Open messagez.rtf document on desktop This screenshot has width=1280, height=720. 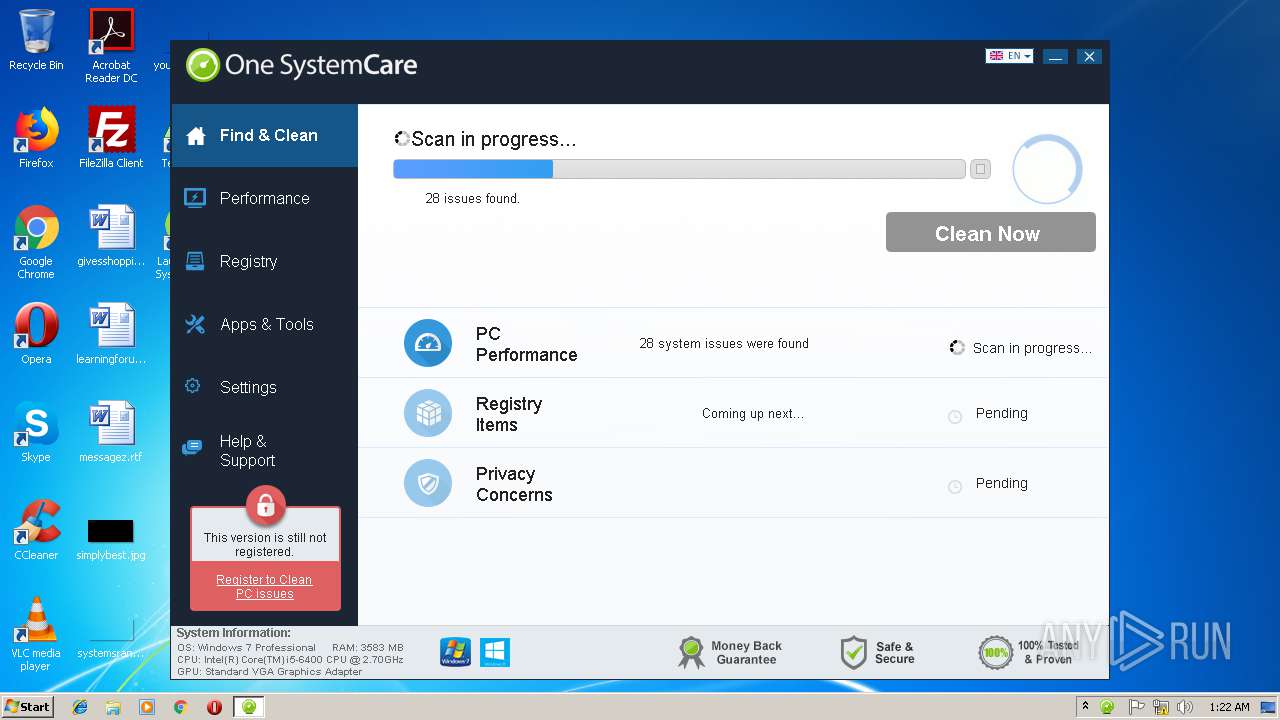click(111, 431)
